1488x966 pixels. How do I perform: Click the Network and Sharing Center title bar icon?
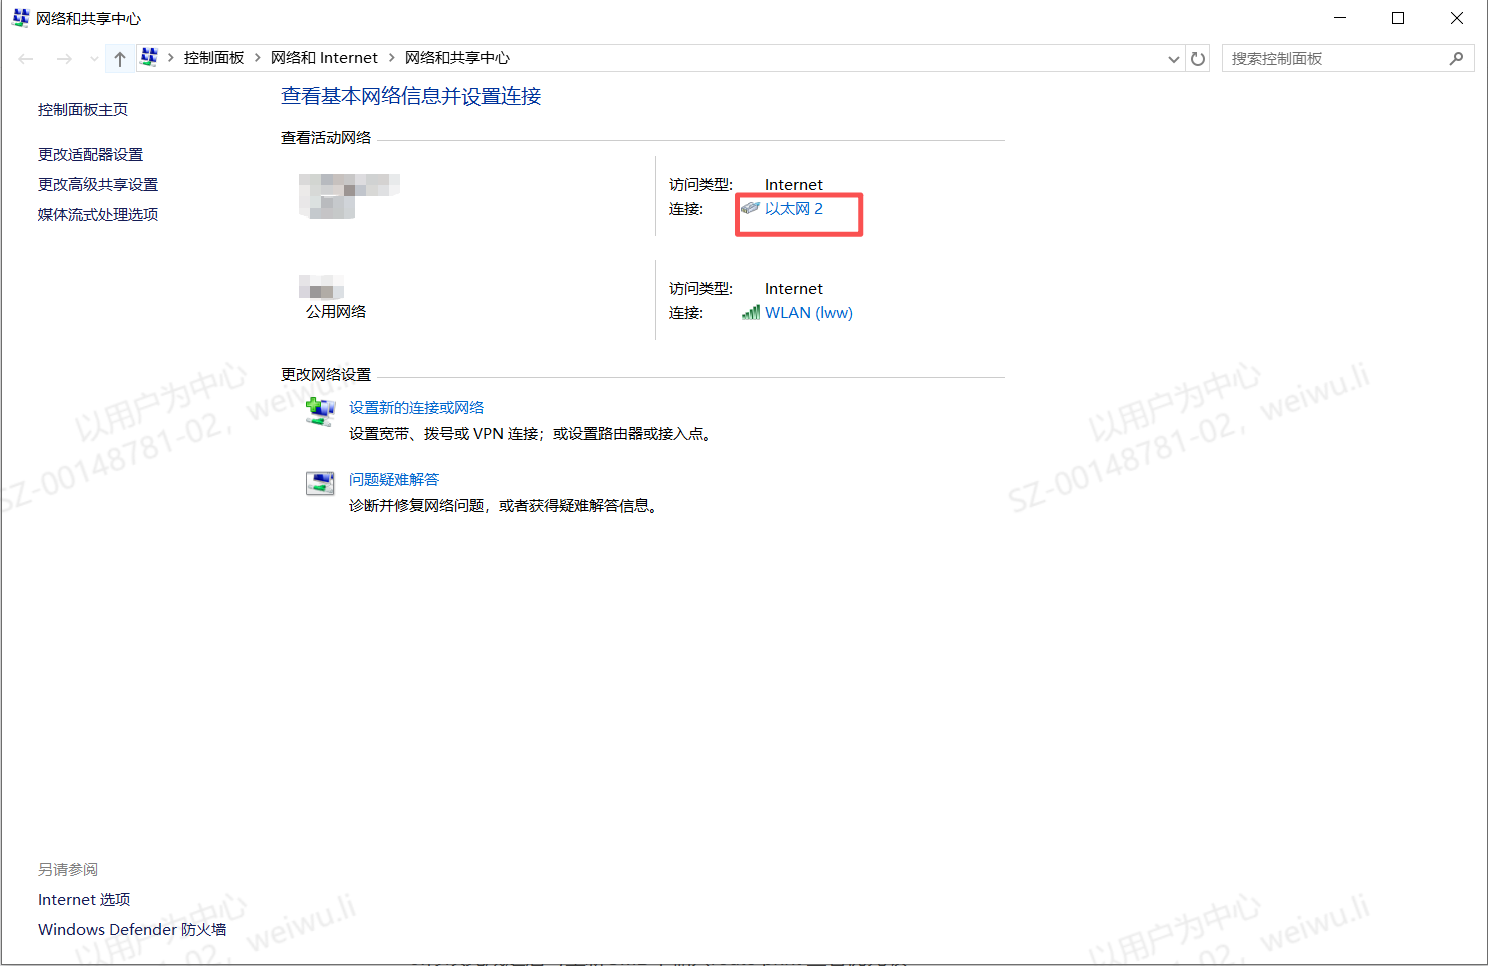19,17
